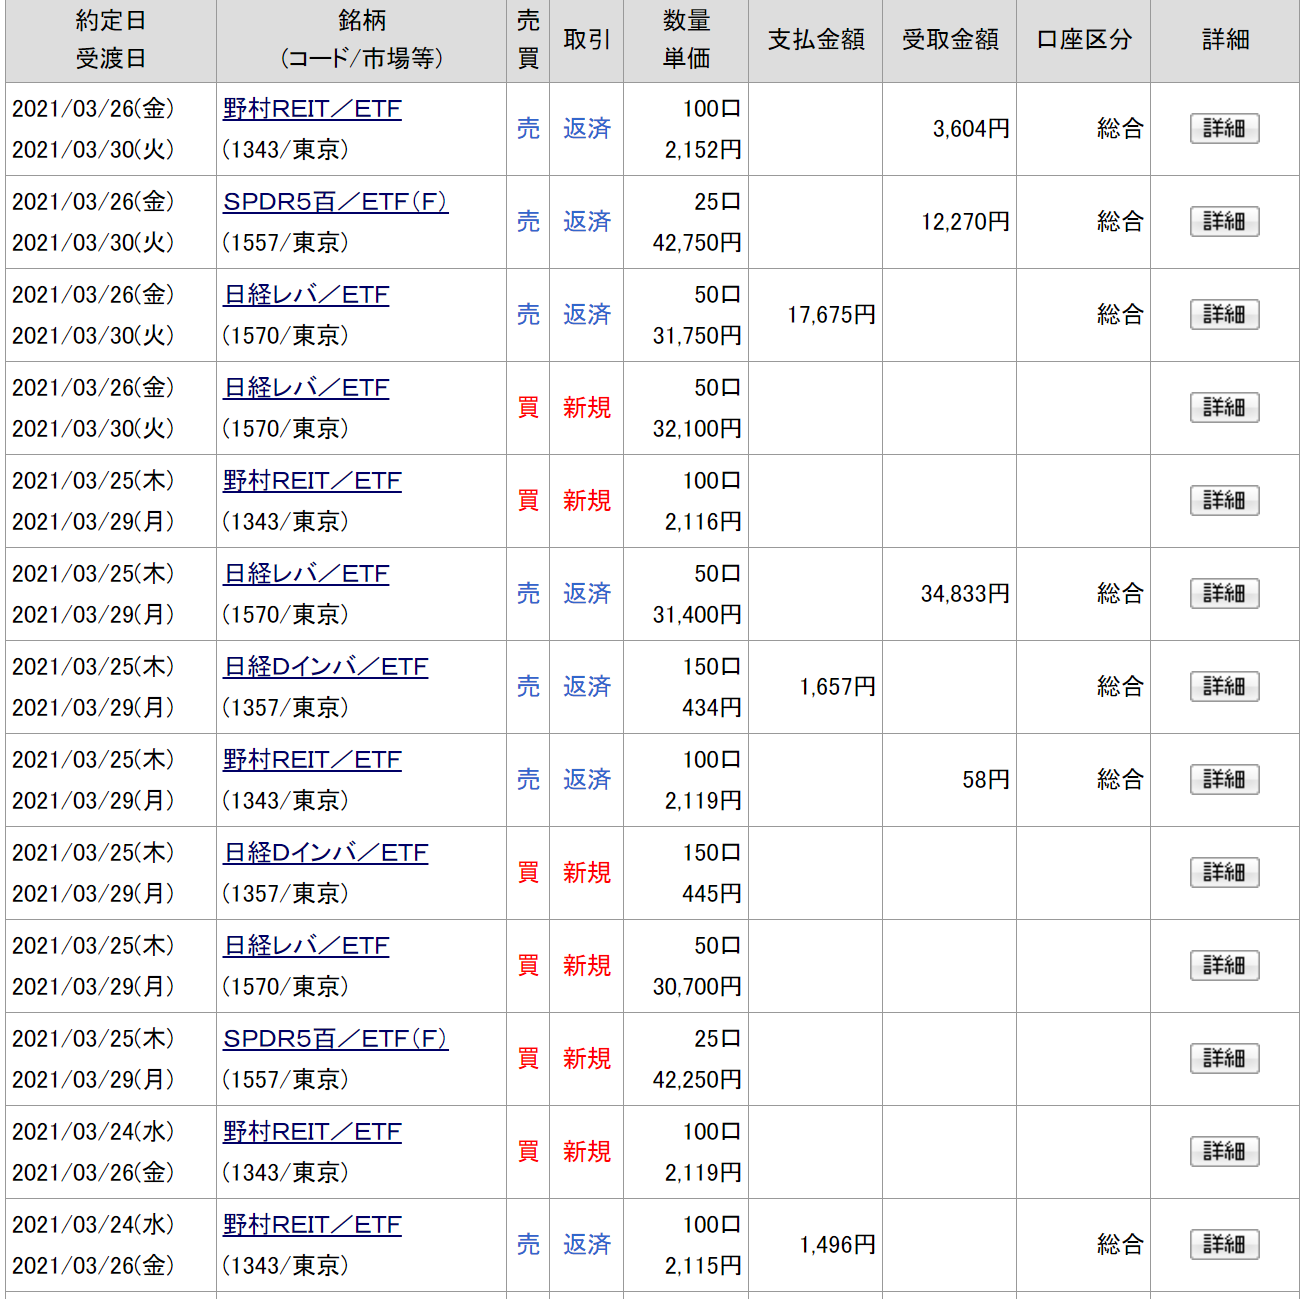The width and height of the screenshot is (1305, 1299).
Task: Open SPDR5百/ETF(F) link priced 42,250円
Action: [x=335, y=1039]
